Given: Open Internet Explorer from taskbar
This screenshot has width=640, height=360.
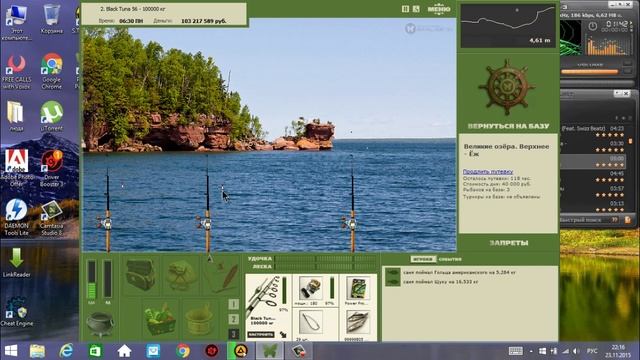Looking at the screenshot, I should coord(66,351).
